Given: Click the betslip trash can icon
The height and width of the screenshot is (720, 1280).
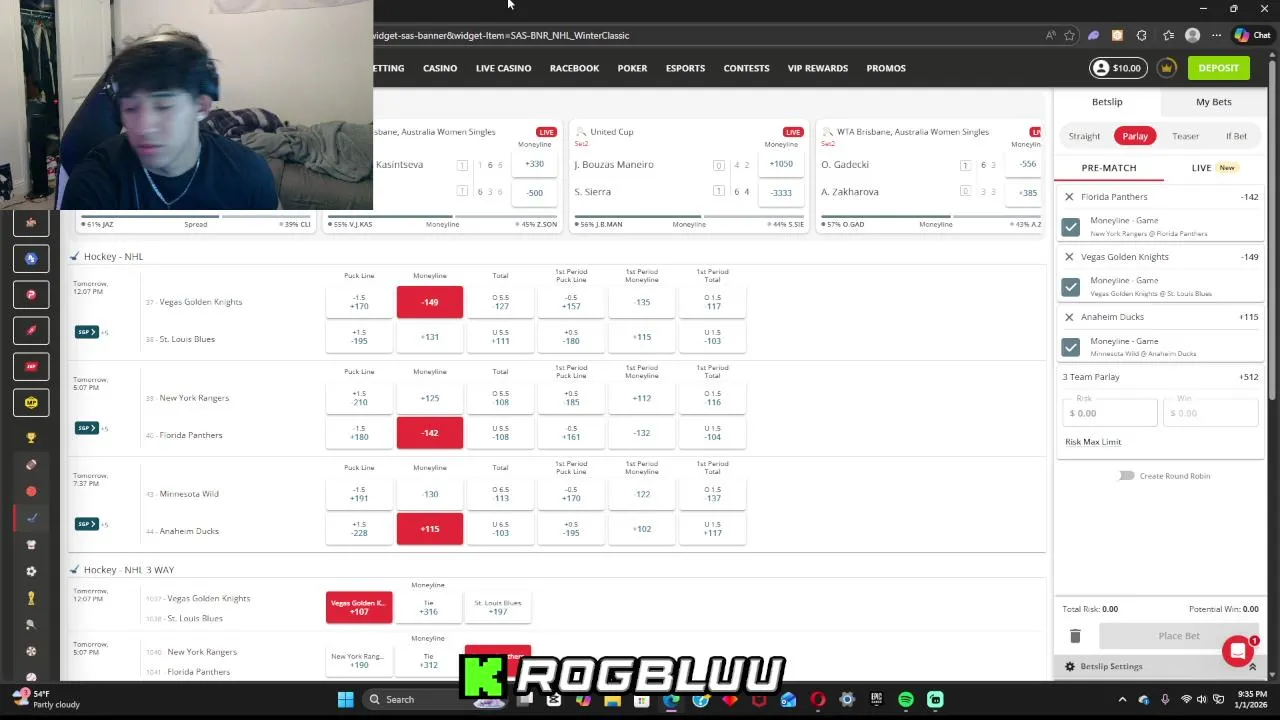Looking at the screenshot, I should pyautogui.click(x=1075, y=636).
